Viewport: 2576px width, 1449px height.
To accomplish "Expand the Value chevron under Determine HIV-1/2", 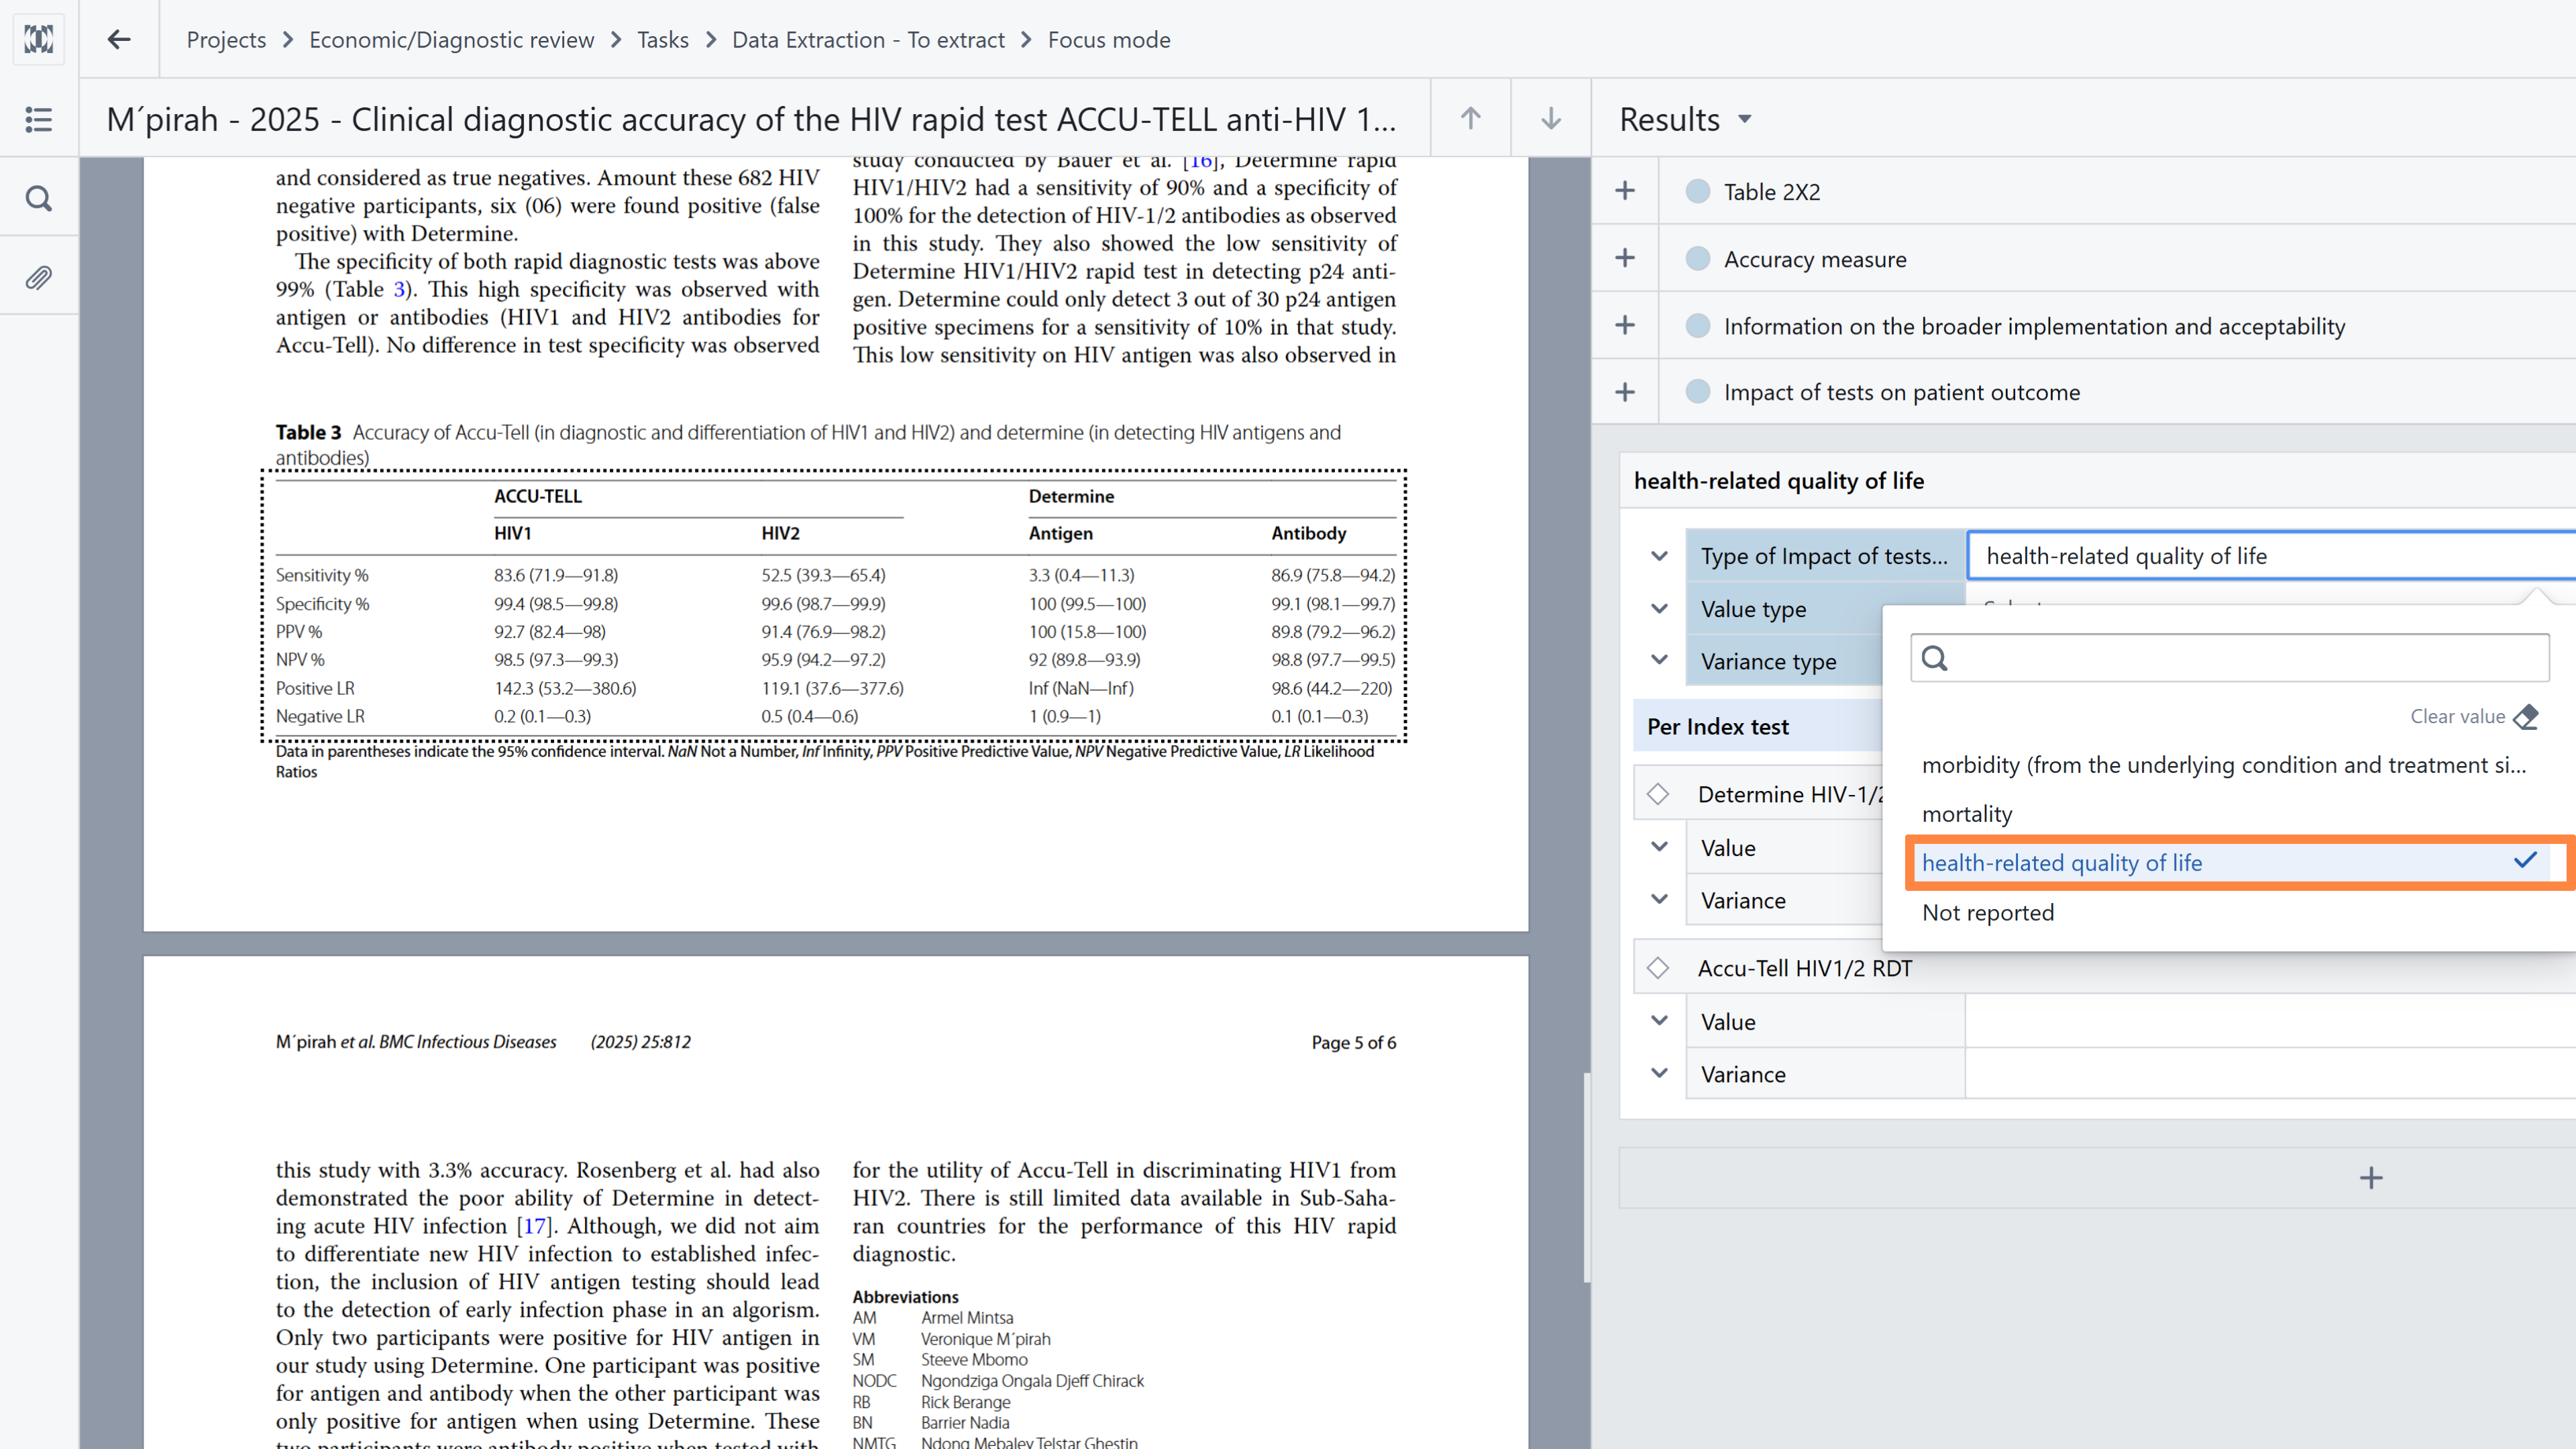I will pos(1659,847).
